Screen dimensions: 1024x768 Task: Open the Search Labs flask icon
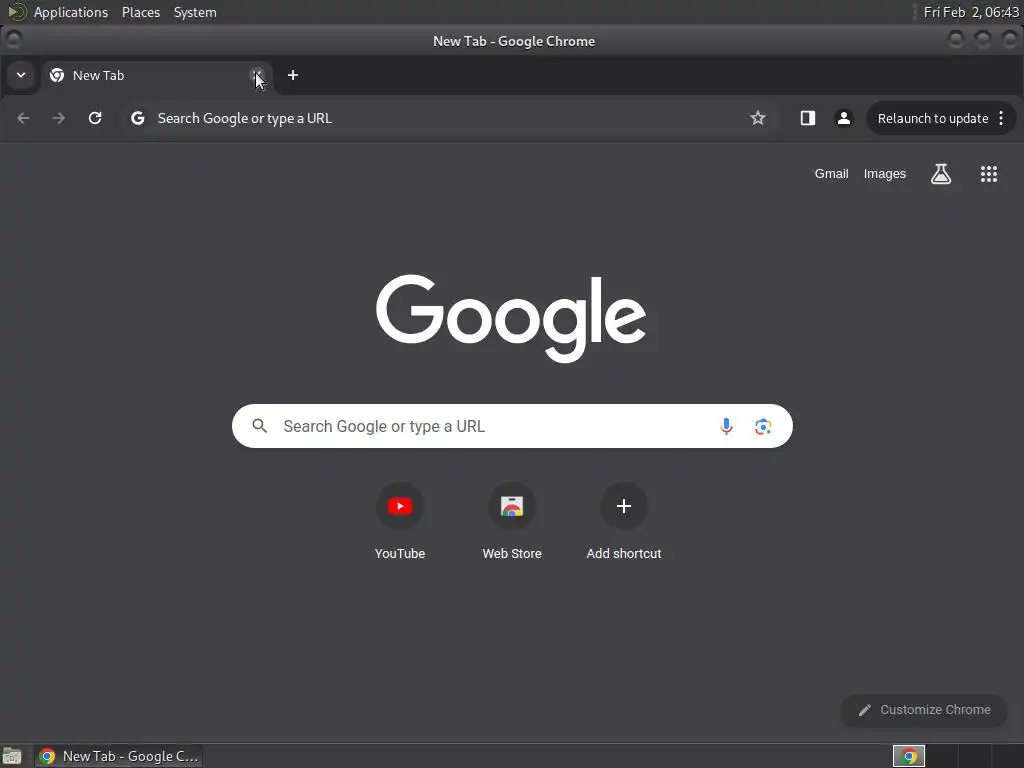point(941,174)
